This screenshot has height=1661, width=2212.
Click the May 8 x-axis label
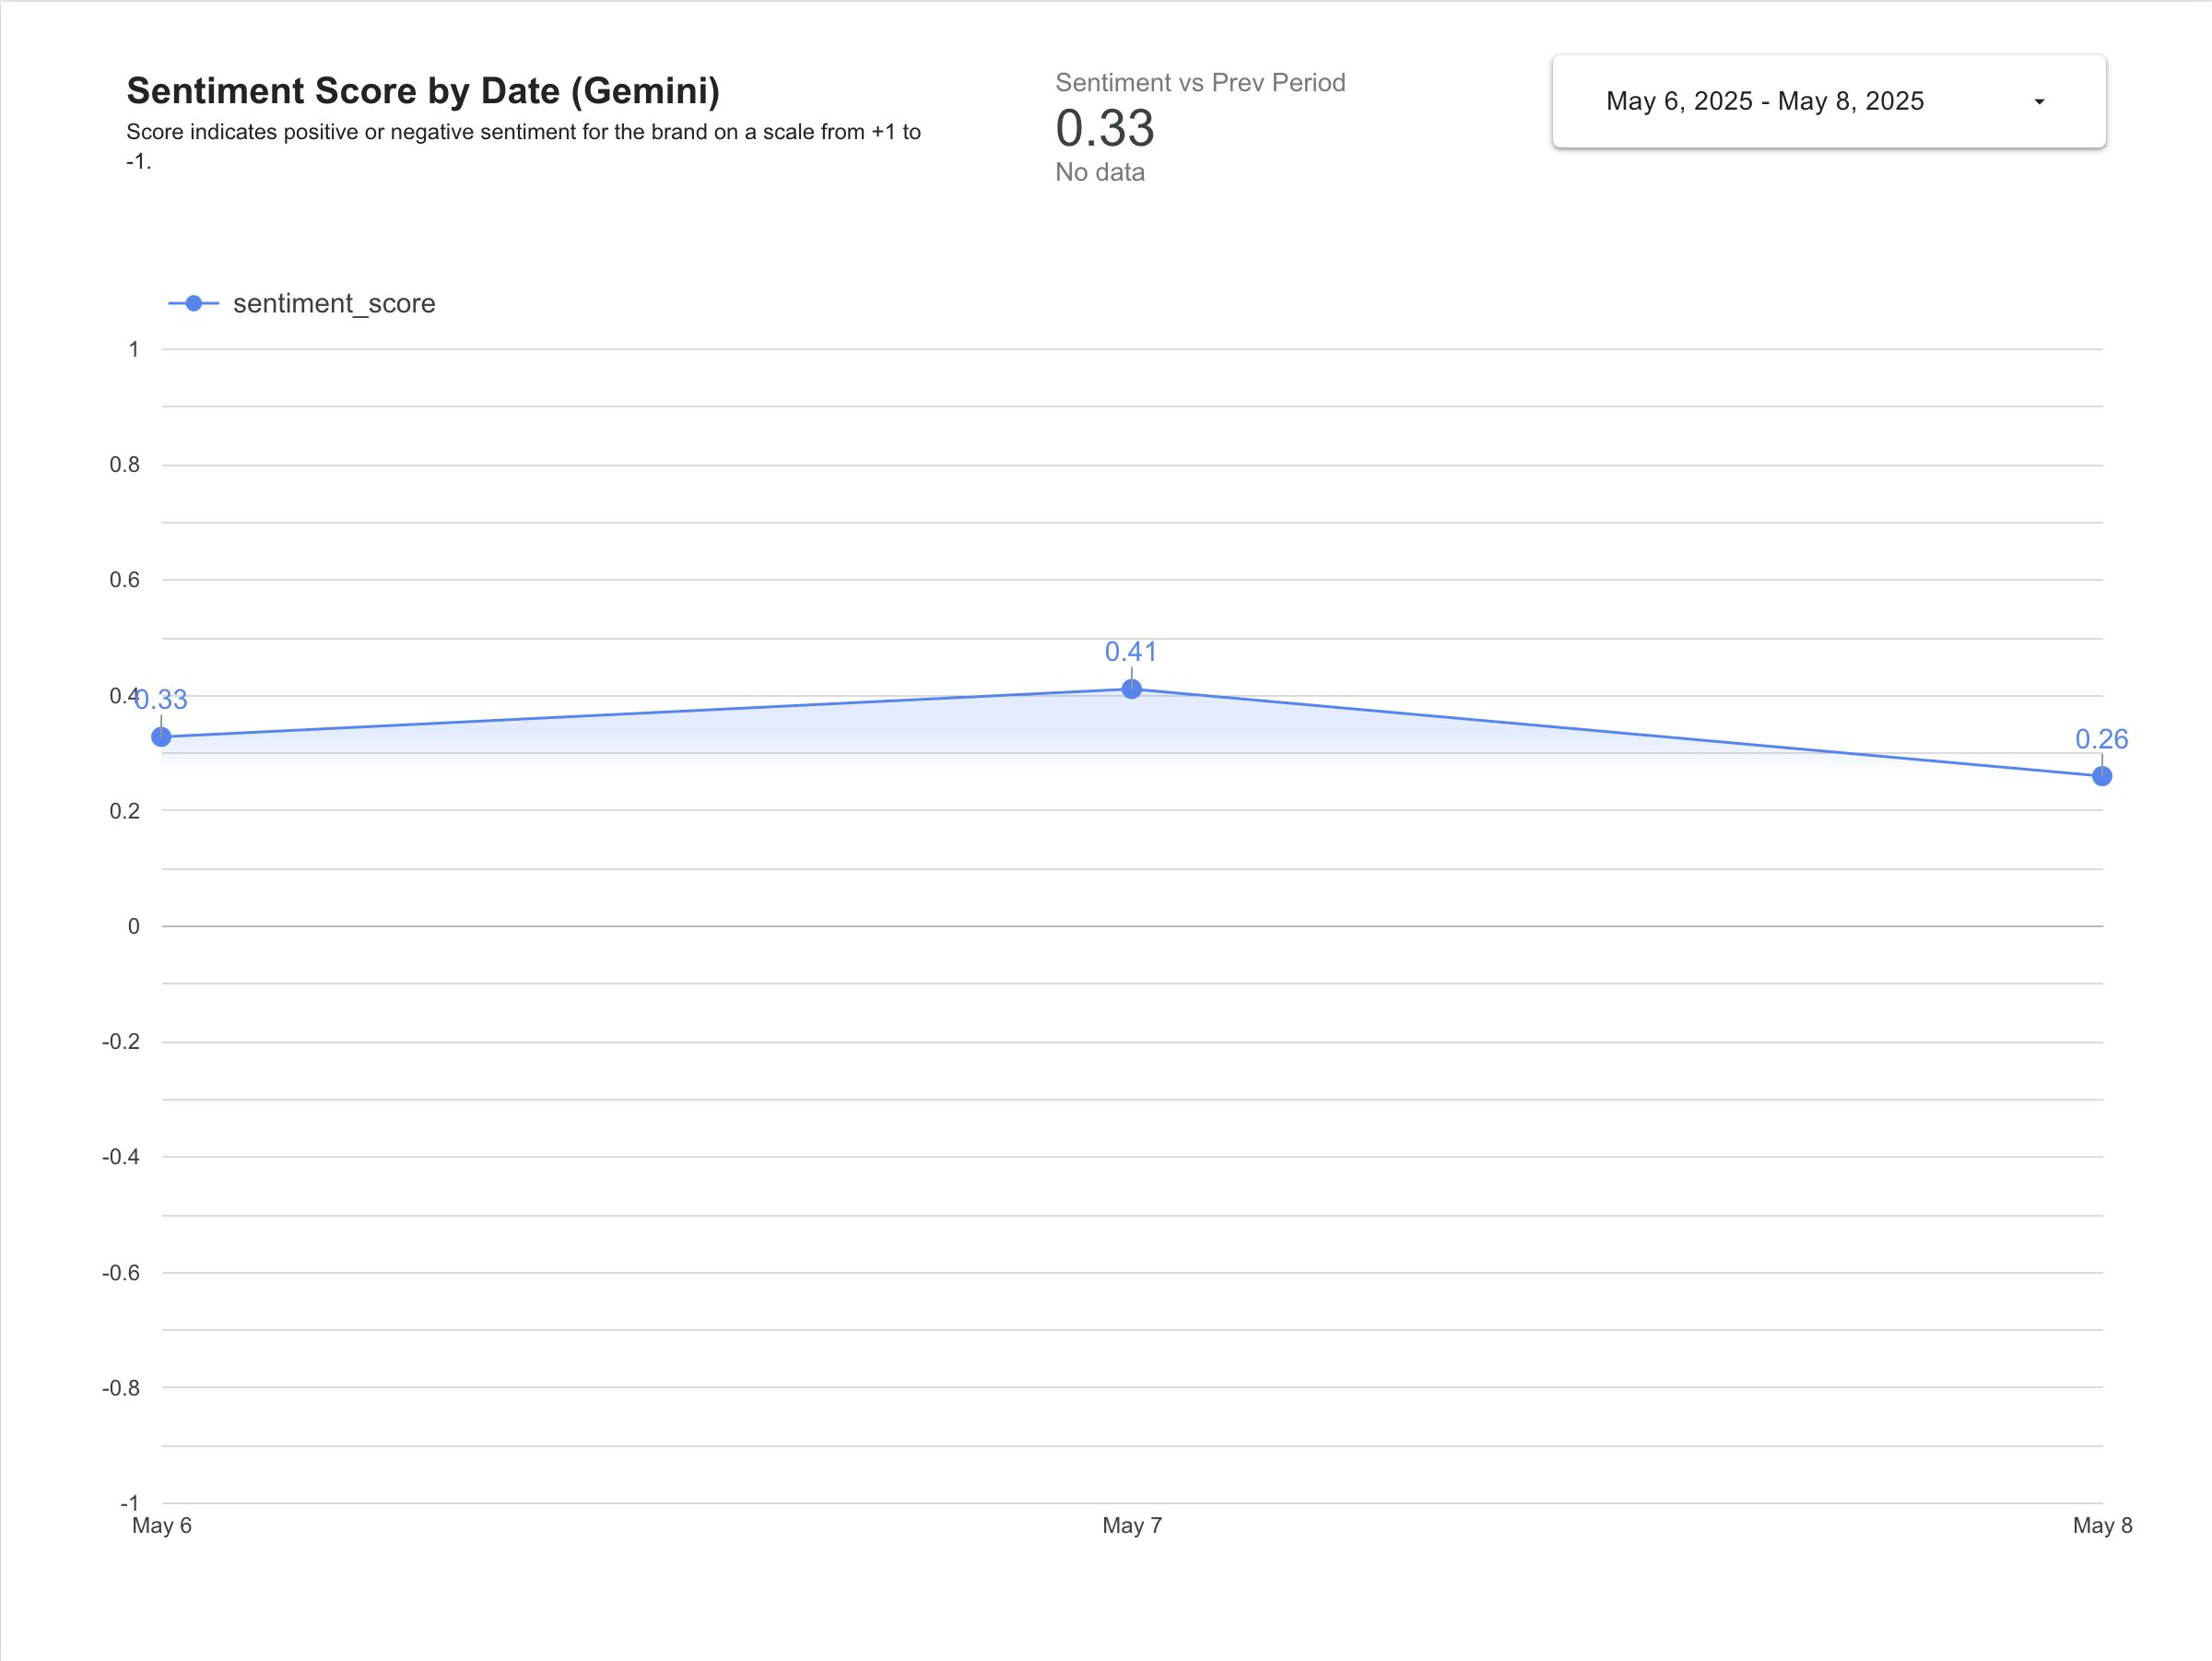pos(2102,1525)
